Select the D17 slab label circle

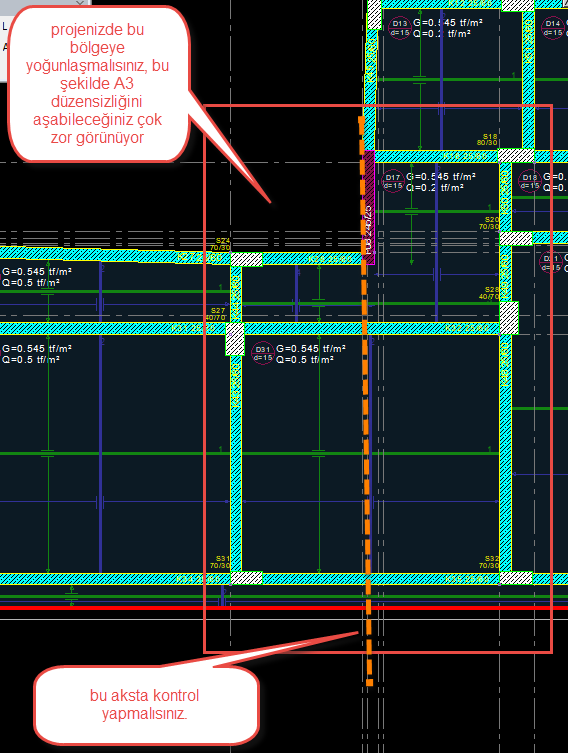(x=393, y=182)
